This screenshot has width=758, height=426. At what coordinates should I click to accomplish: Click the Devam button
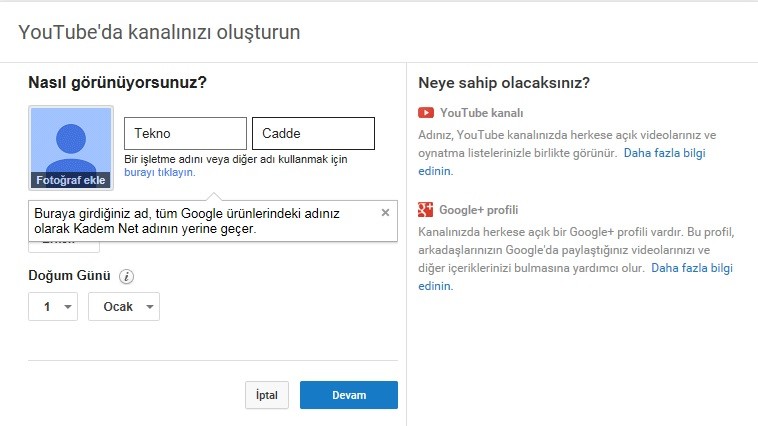coord(349,395)
